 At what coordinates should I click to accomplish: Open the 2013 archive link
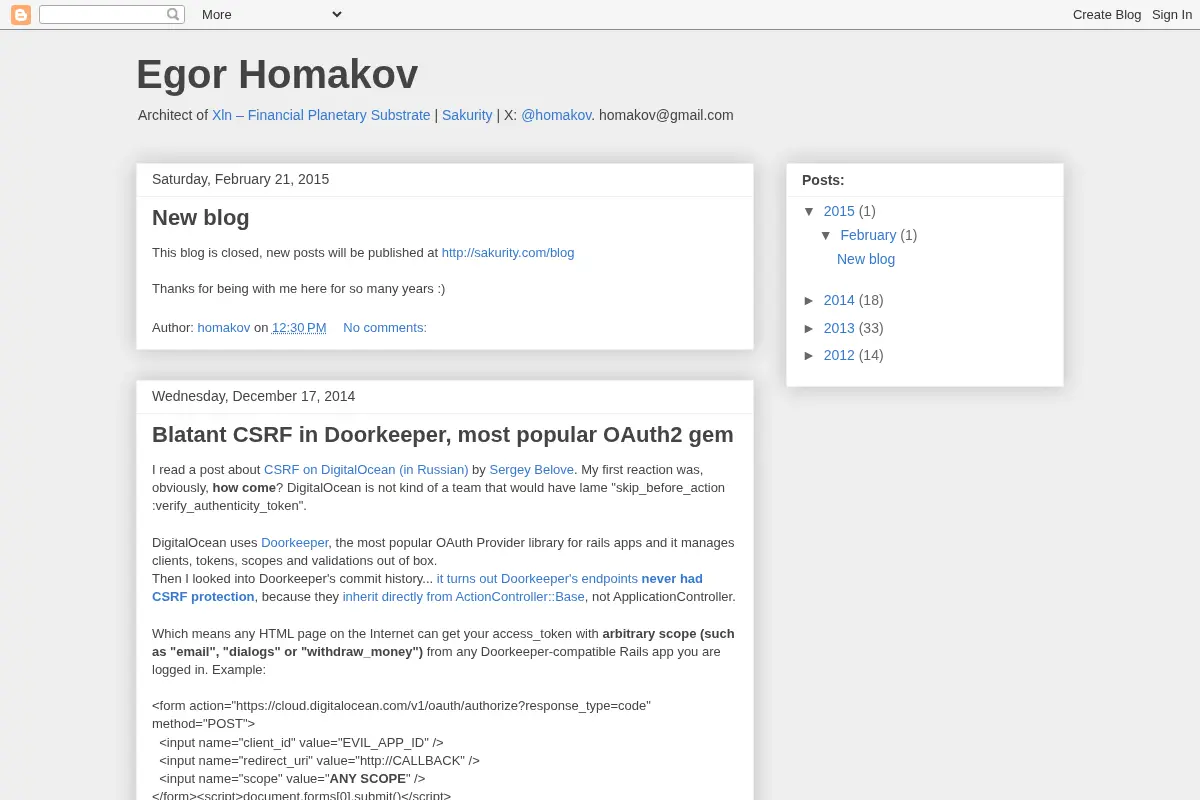tap(839, 328)
